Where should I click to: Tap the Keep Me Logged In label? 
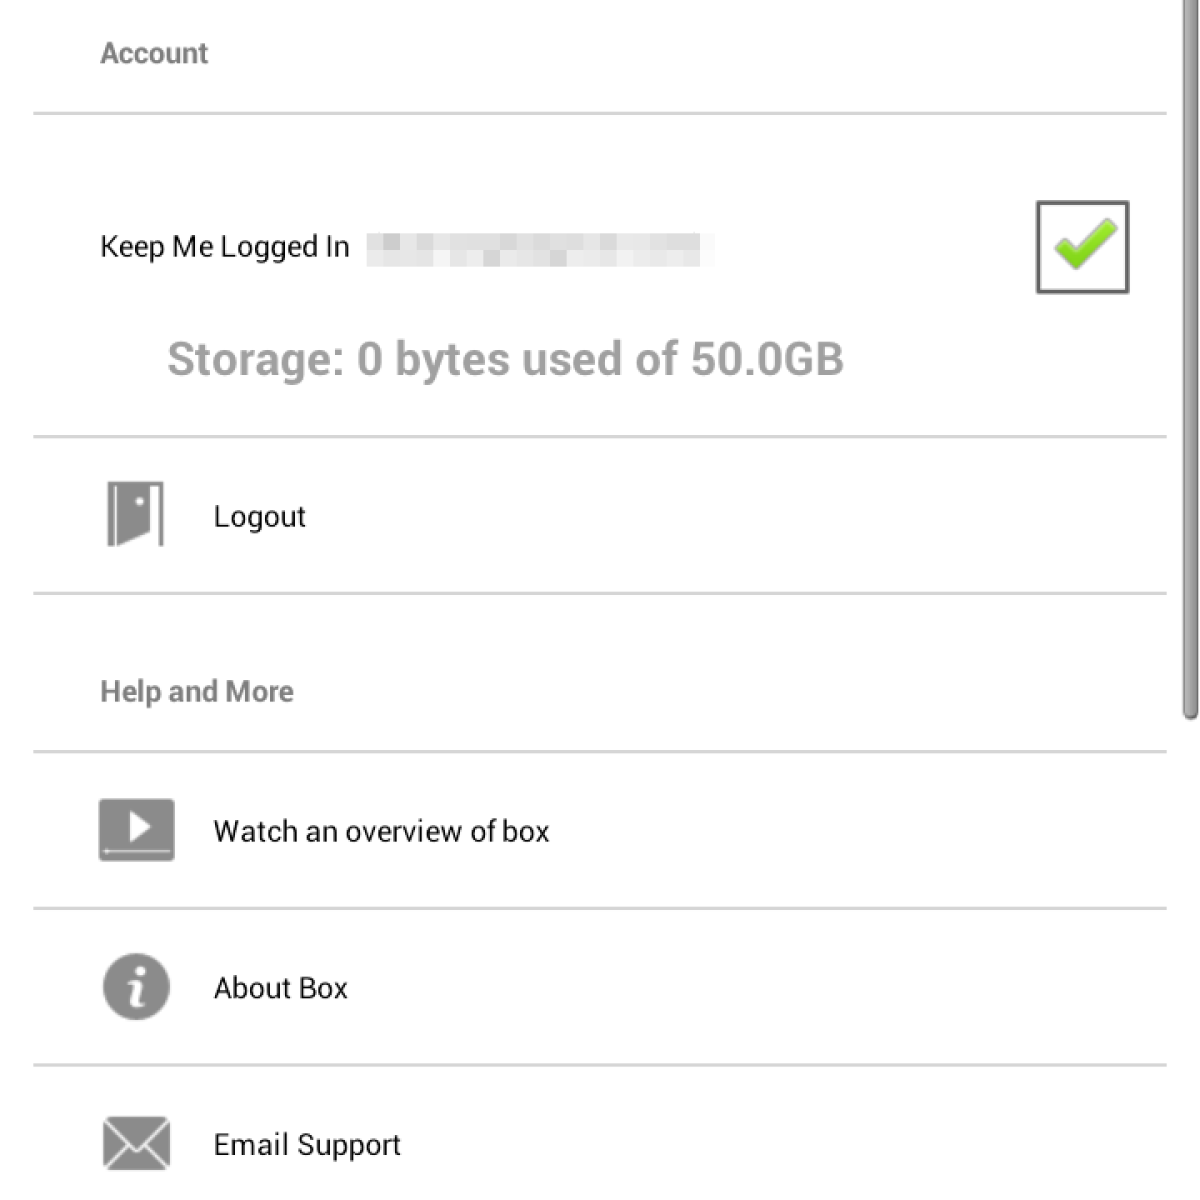[x=225, y=247]
